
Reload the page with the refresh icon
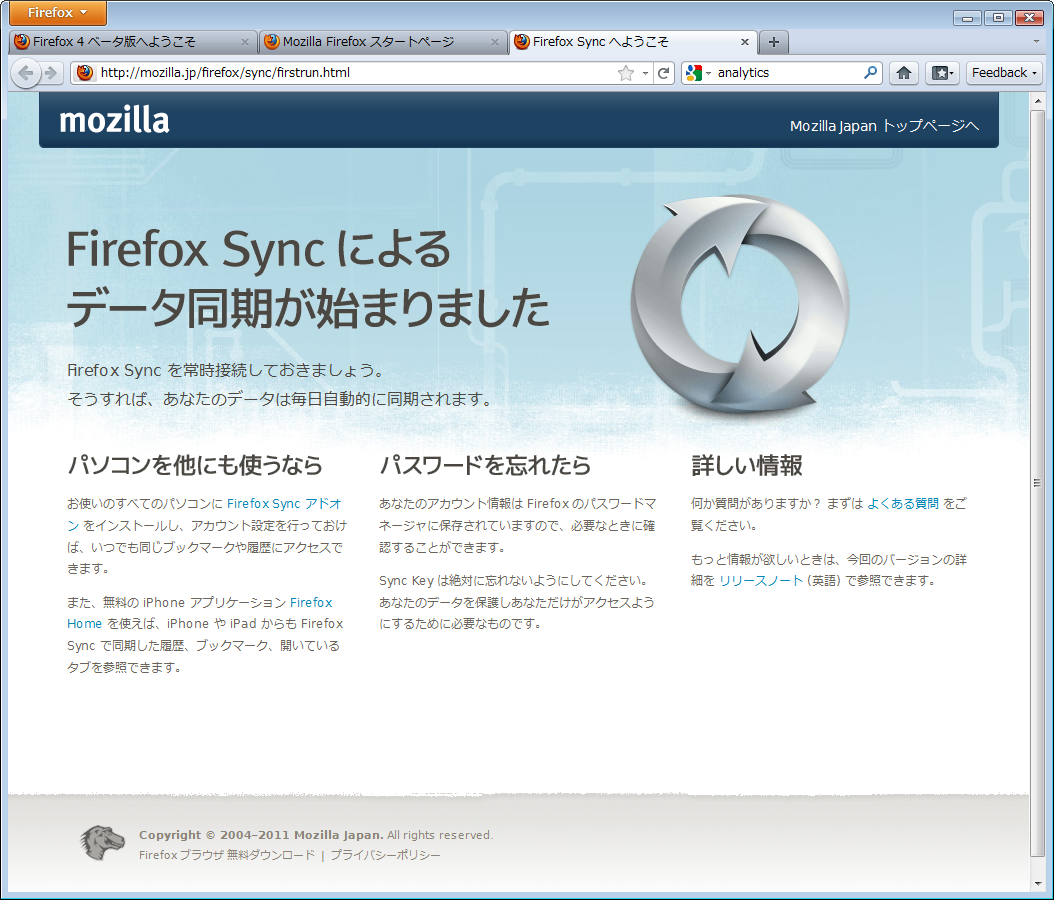(663, 73)
